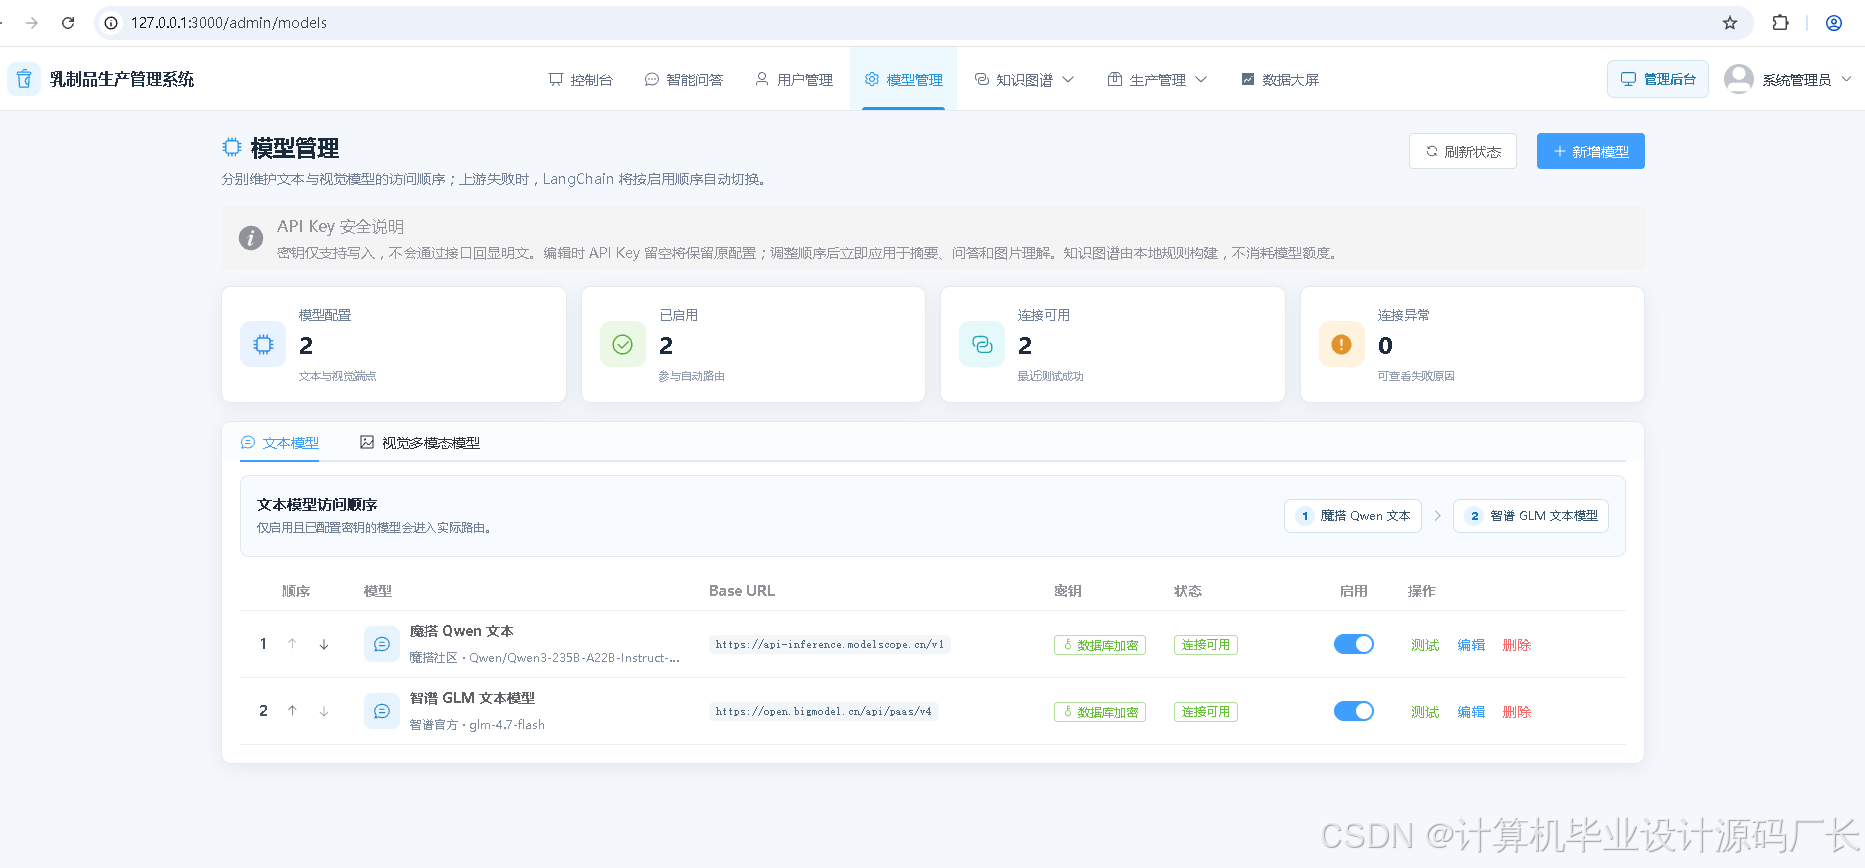1865x868 pixels.
Task: Click the 模型配置 card chip icon
Action: [263, 345]
